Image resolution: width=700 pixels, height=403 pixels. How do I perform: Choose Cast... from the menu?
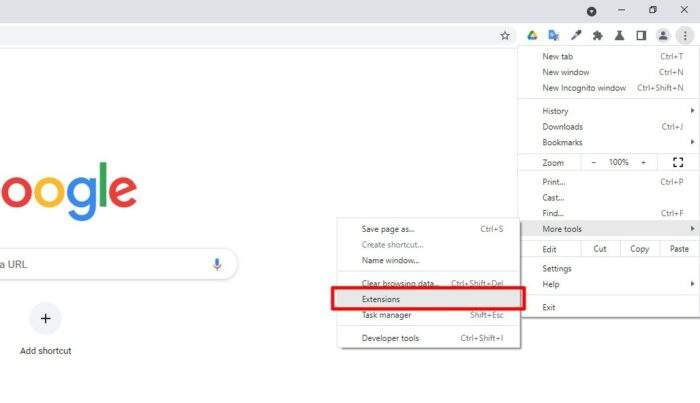click(609, 197)
